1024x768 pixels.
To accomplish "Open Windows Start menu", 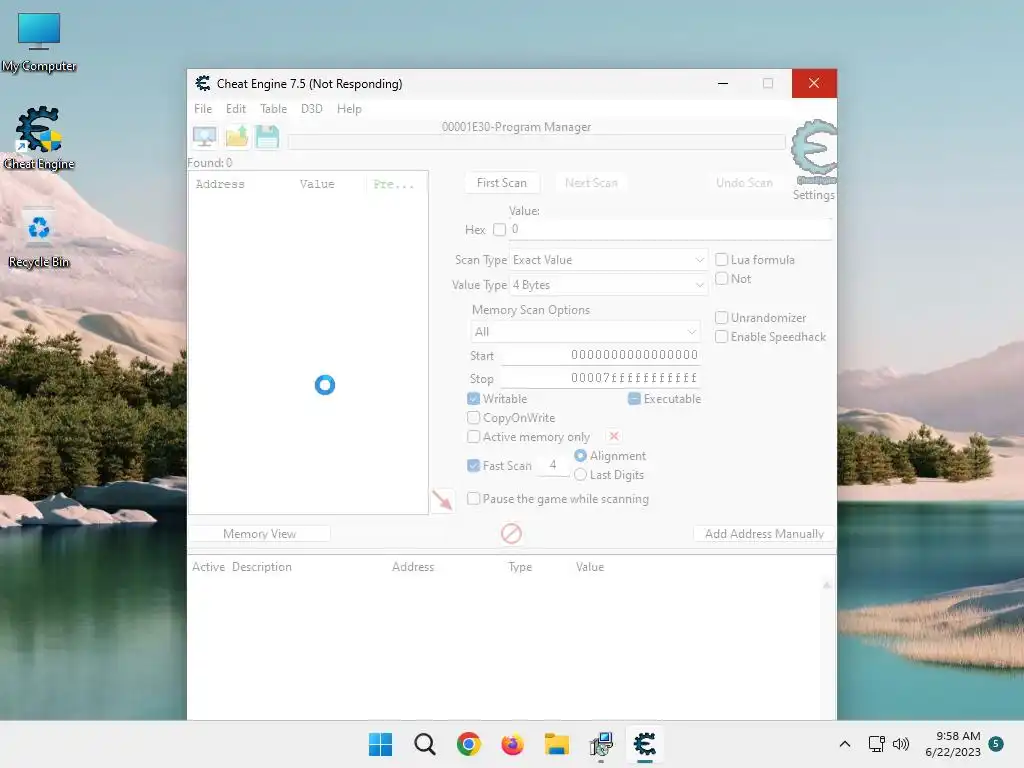I will coord(381,744).
